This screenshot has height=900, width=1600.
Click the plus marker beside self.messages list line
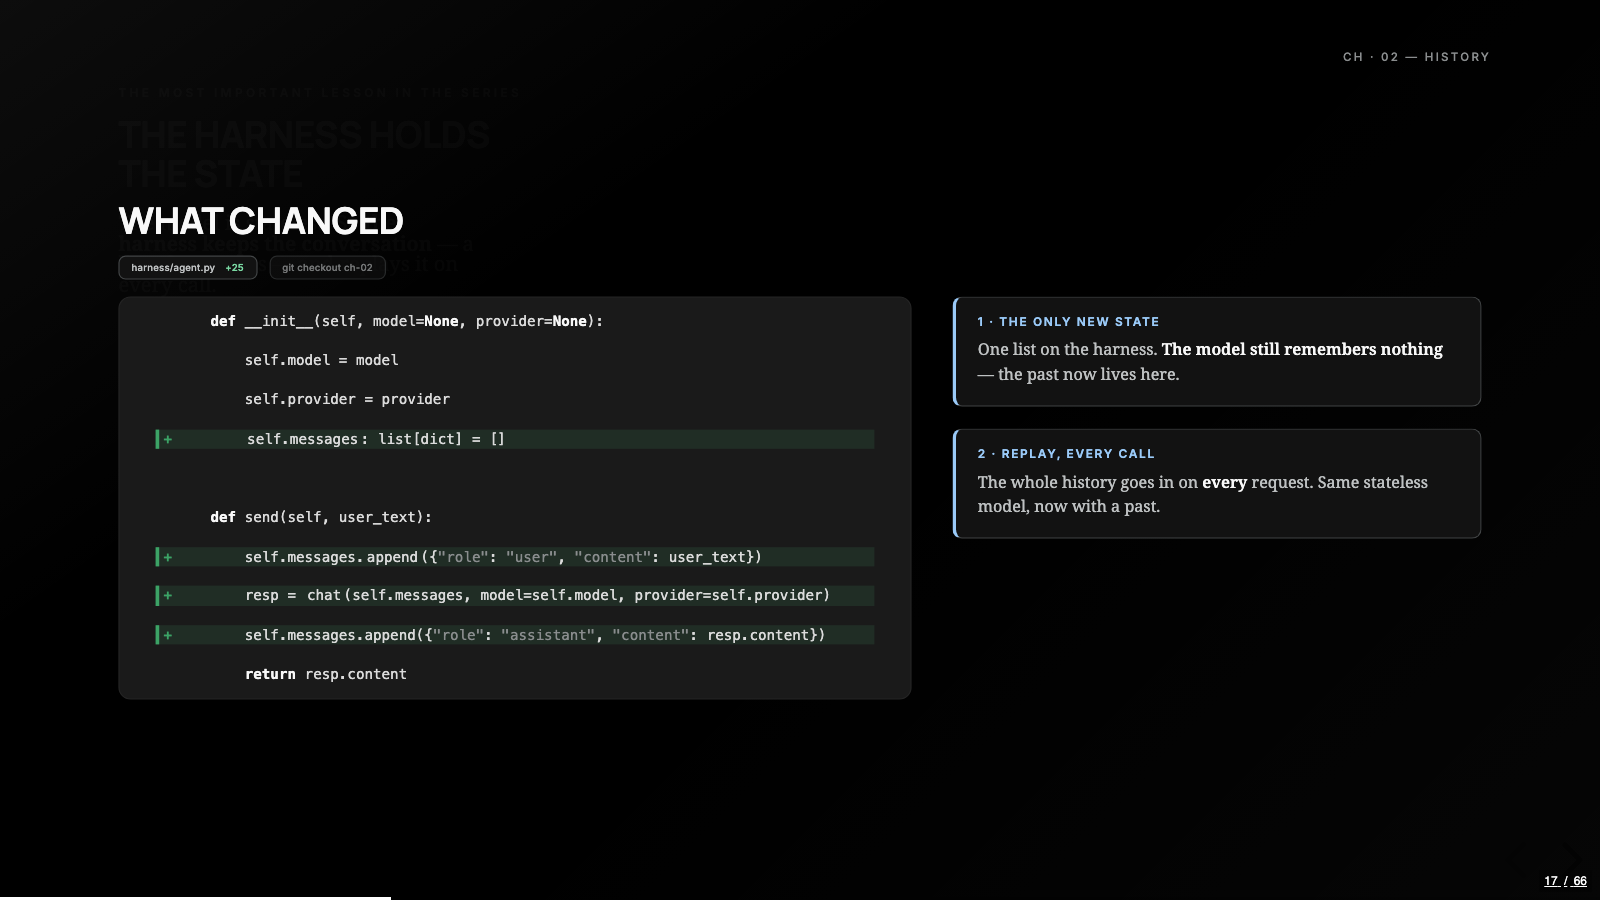(168, 439)
